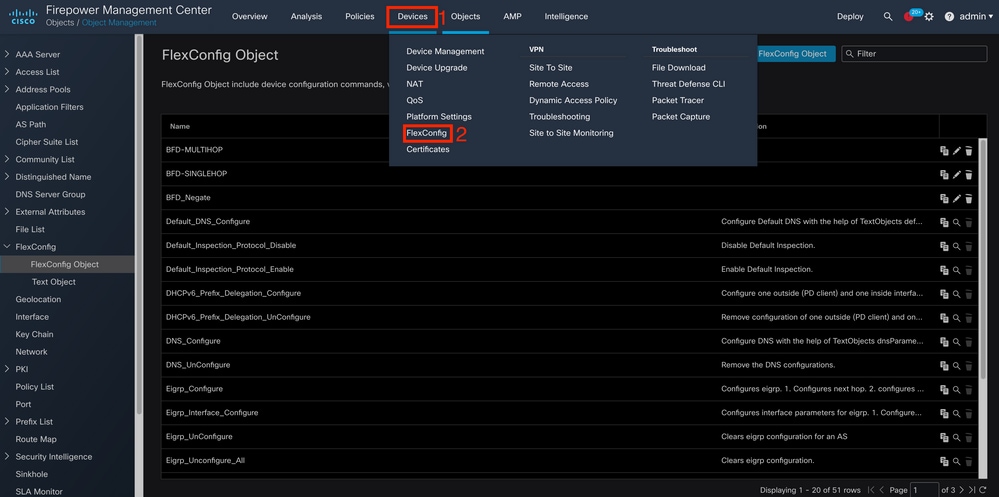Go to the next page of results
This screenshot has width=999, height=497.
(962, 490)
